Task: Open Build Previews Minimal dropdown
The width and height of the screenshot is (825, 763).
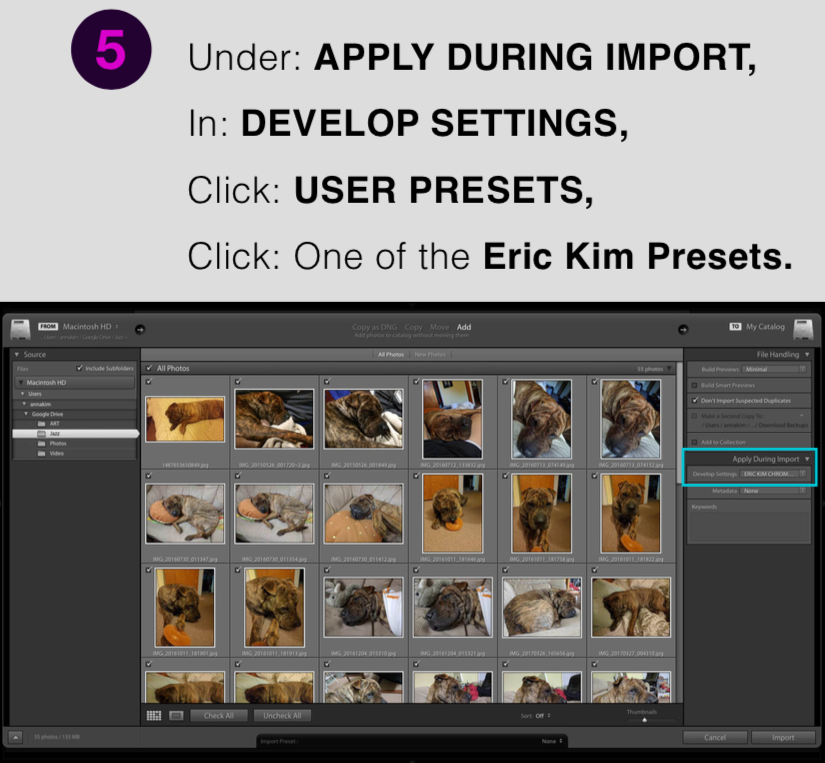Action: click(773, 369)
